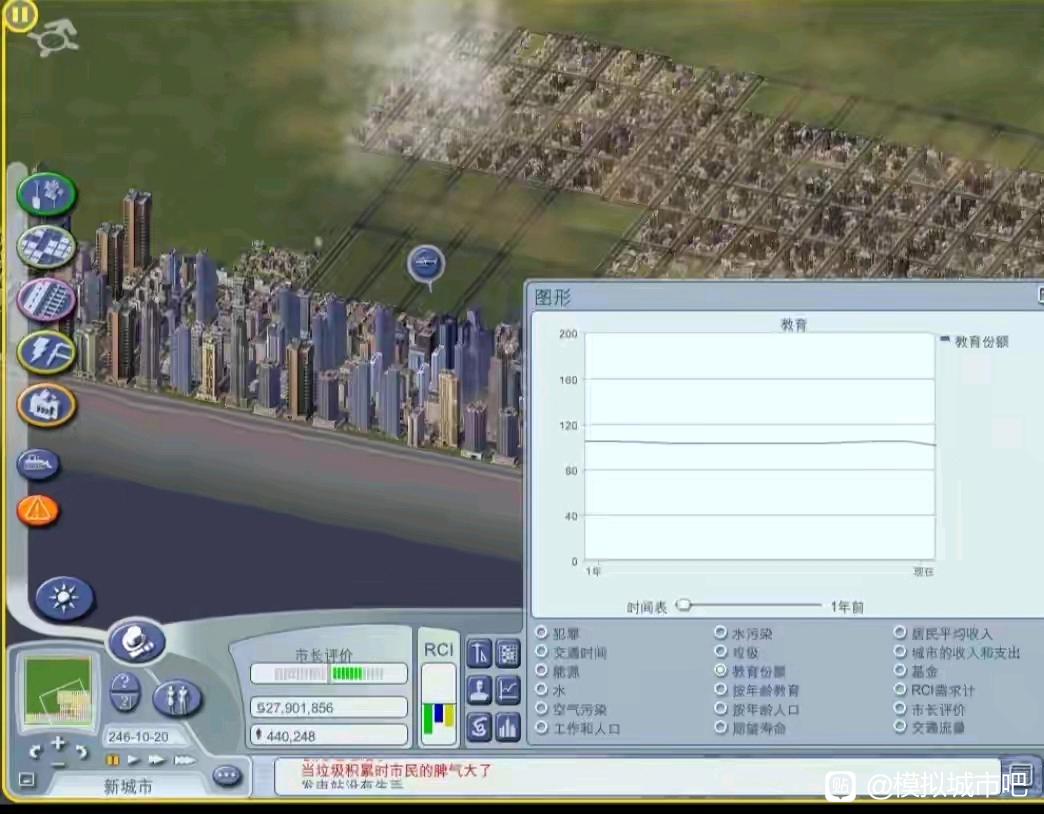Click the orange emergency warning icon
Screen dimensions: 1044x814
[x=38, y=510]
